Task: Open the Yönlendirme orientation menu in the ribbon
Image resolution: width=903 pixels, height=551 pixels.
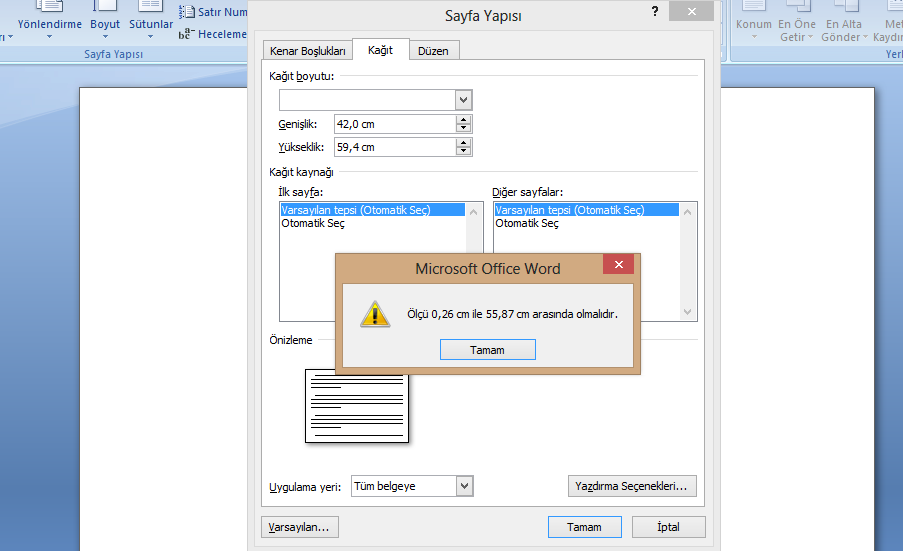Action: pos(49,30)
